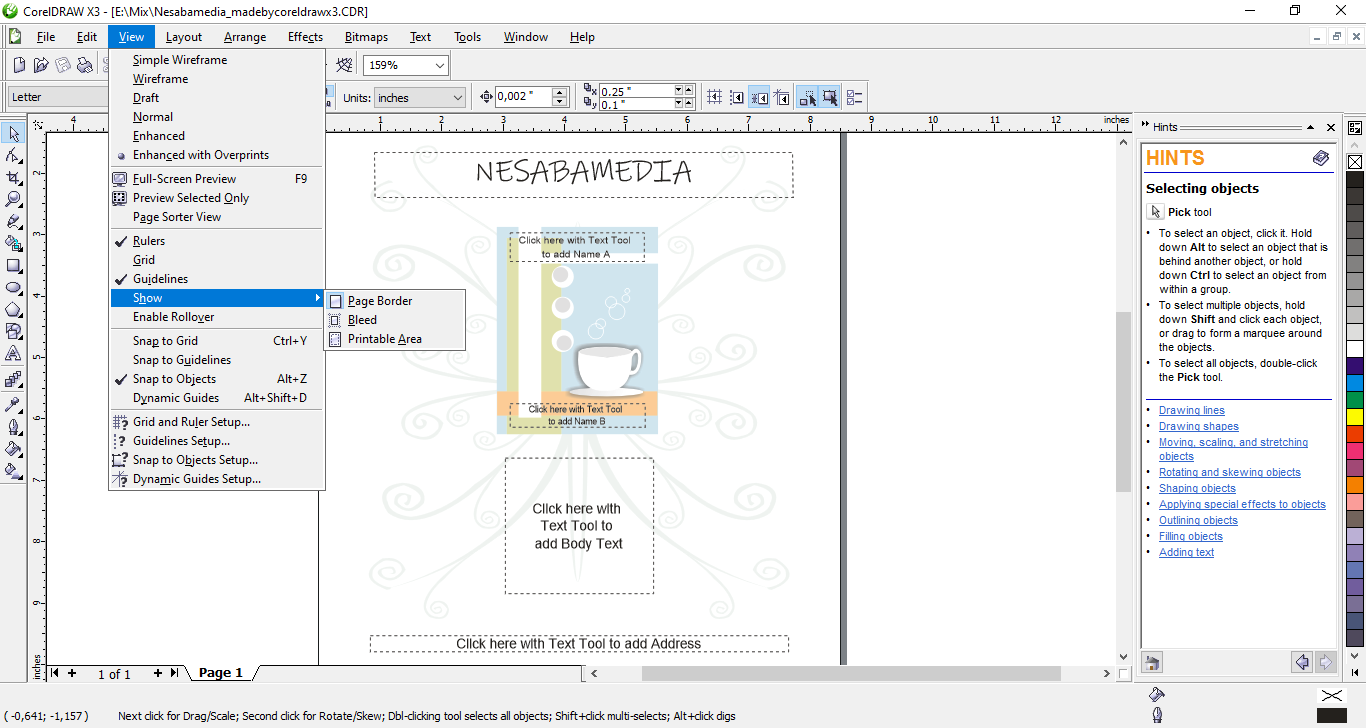Expand the Units inches dropdown
1366x728 pixels.
pyautogui.click(x=458, y=98)
